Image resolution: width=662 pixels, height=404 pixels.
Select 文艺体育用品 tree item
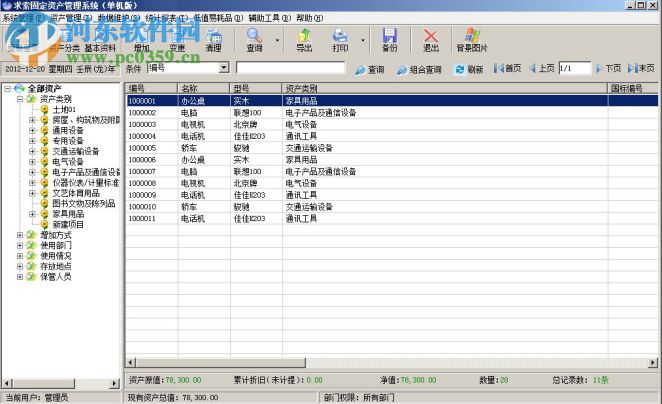(x=76, y=193)
